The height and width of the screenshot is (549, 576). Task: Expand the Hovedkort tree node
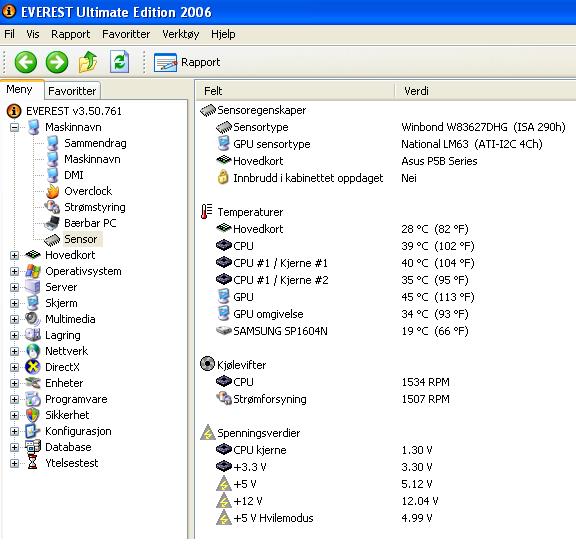[14, 255]
